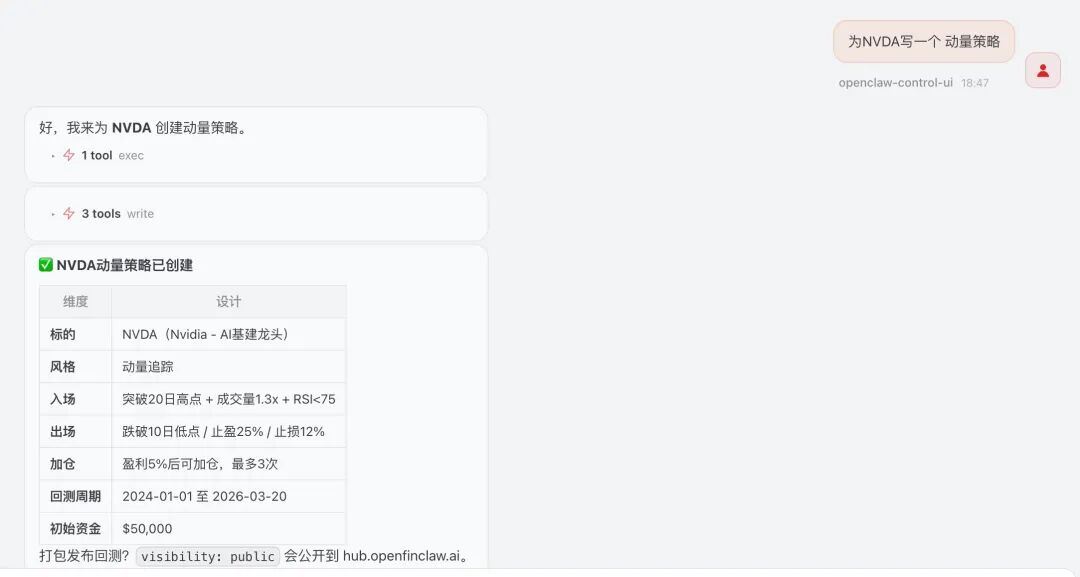Click the 18:47 message timestamp
Viewport: 1080px width, 577px height.
[x=975, y=83]
